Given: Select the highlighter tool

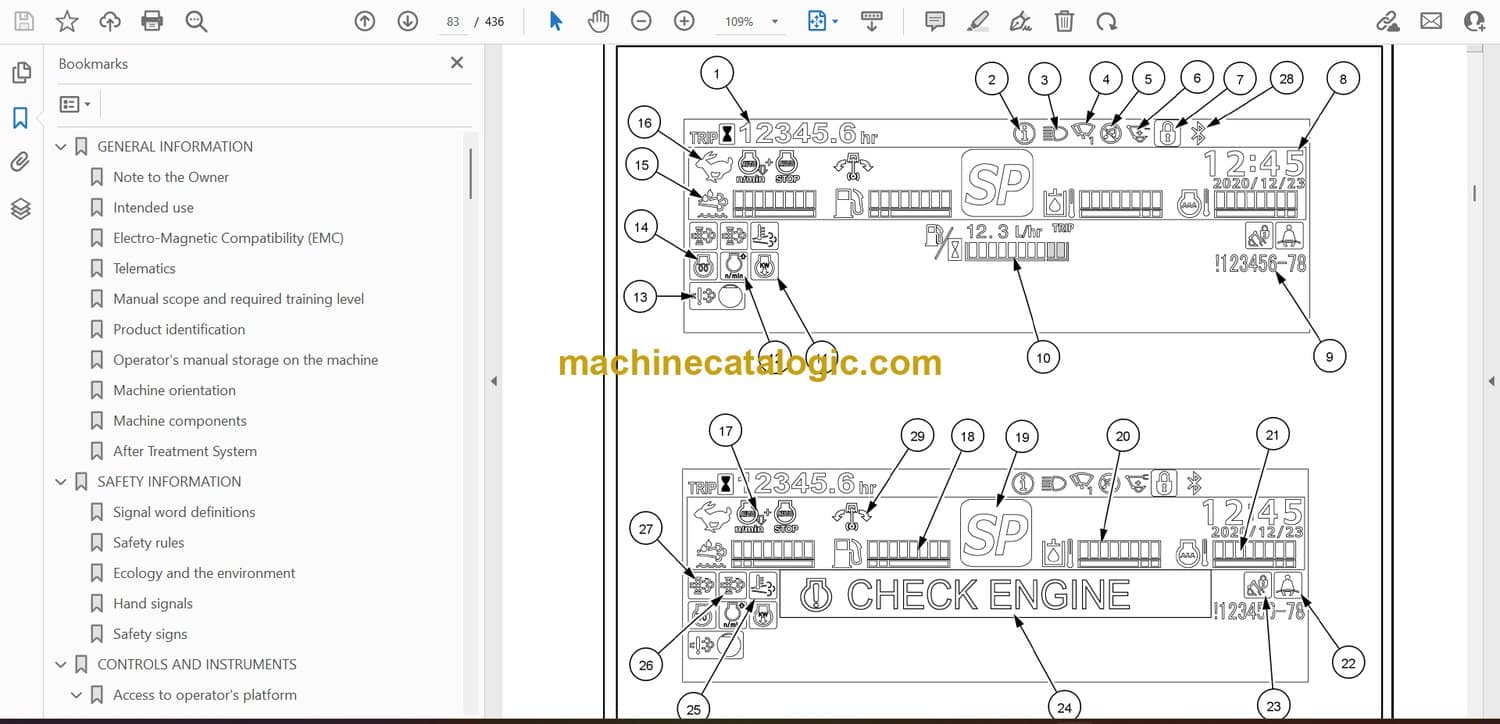Looking at the screenshot, I should coord(978,21).
